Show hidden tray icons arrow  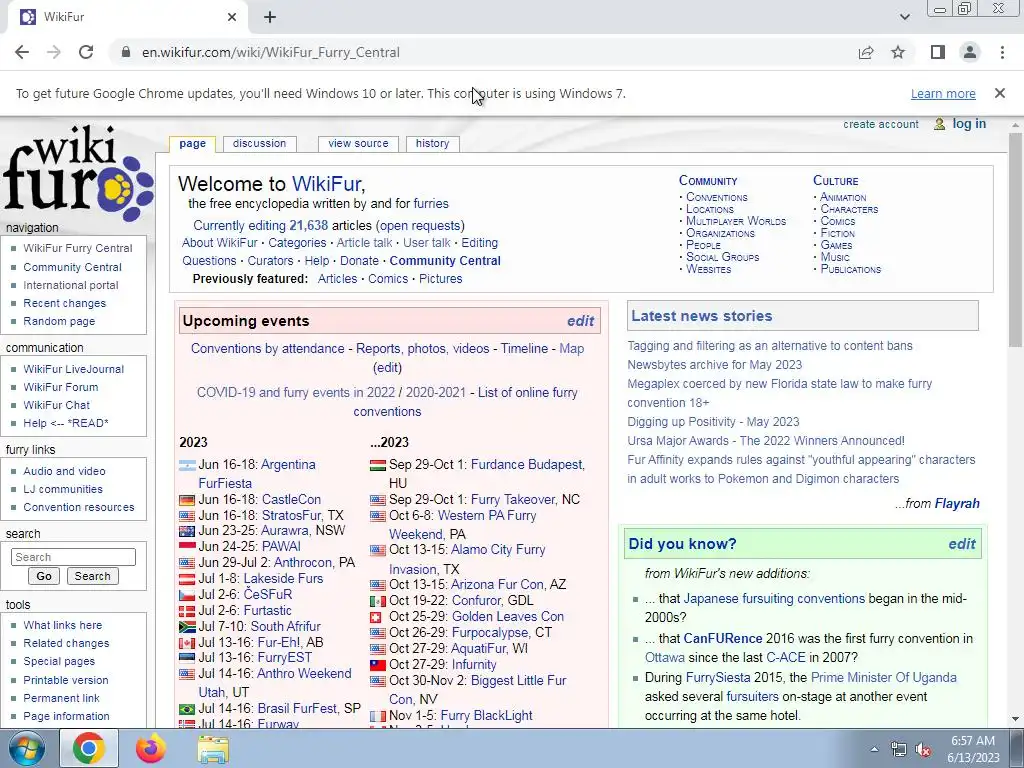coord(874,750)
